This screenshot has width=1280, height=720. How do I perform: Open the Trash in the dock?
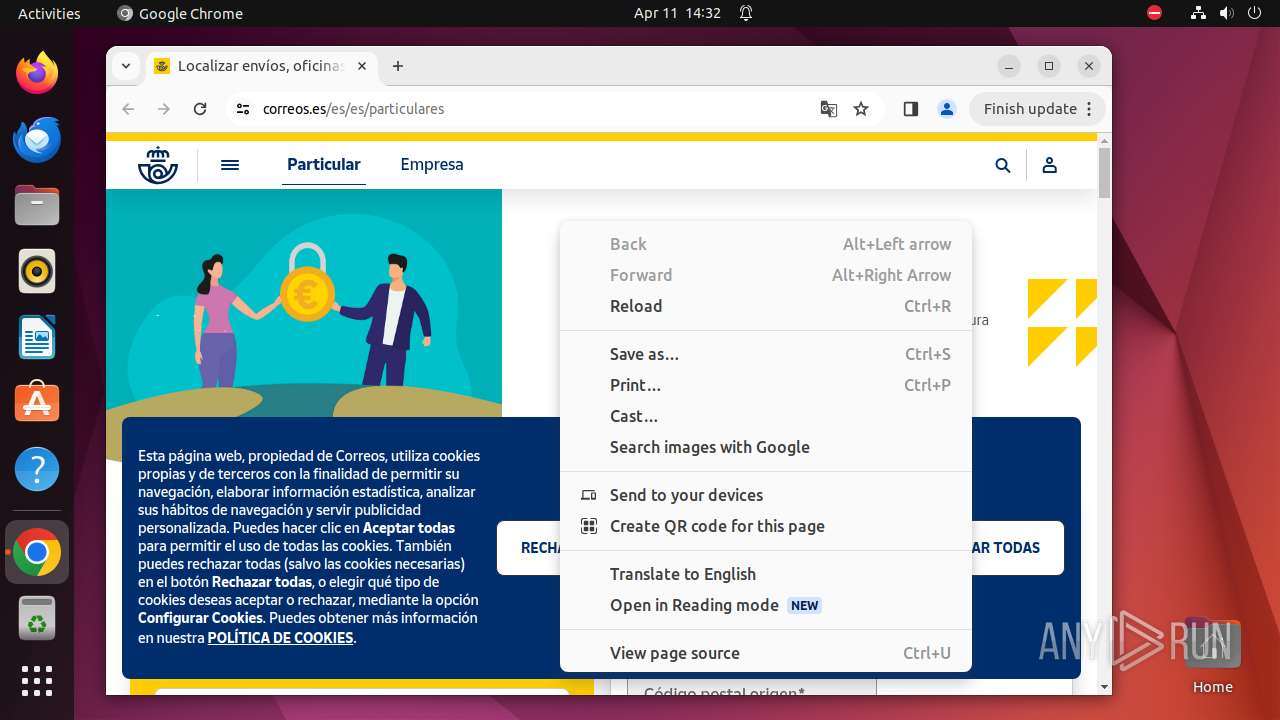pyautogui.click(x=37, y=618)
